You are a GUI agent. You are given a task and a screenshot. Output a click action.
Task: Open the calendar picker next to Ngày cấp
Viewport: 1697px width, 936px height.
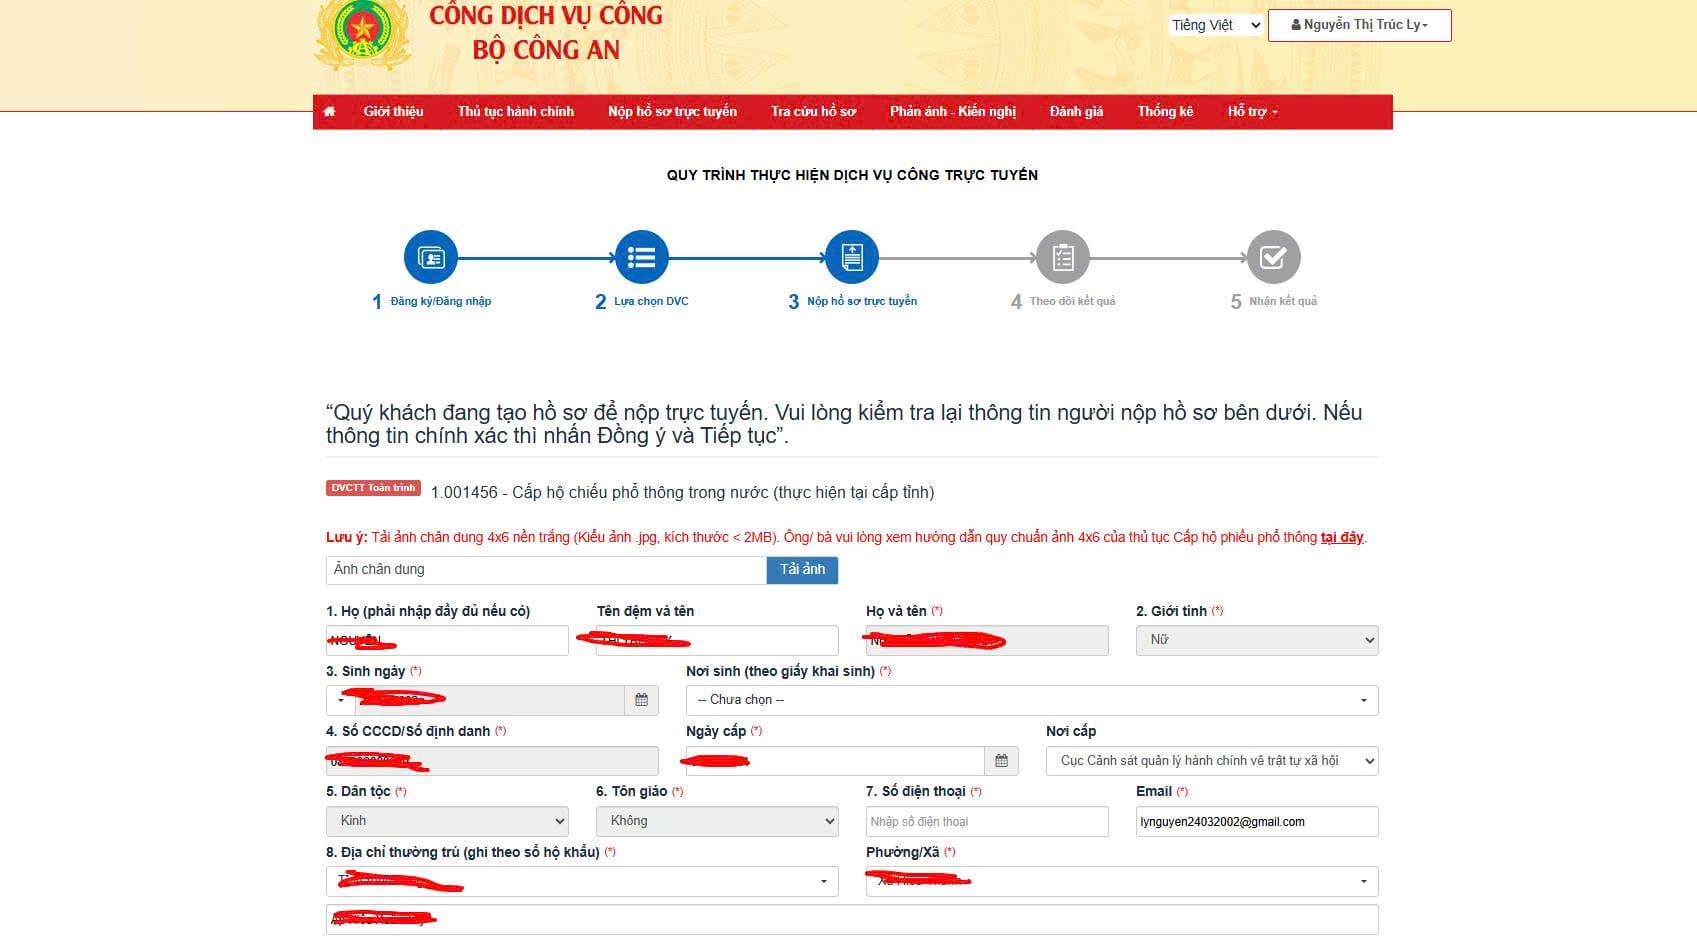tap(1001, 760)
